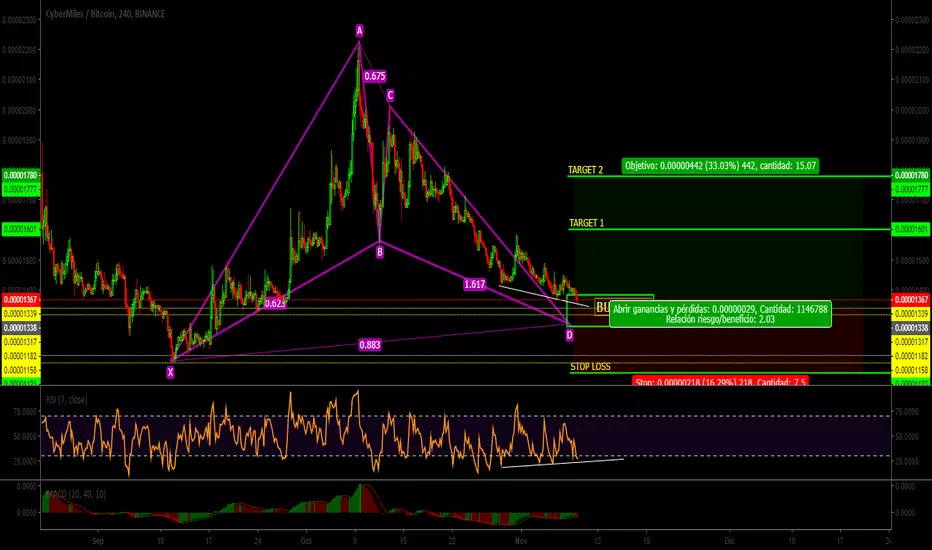Select the TARGET 2 line label
The height and width of the screenshot is (550, 932).
(x=585, y=170)
